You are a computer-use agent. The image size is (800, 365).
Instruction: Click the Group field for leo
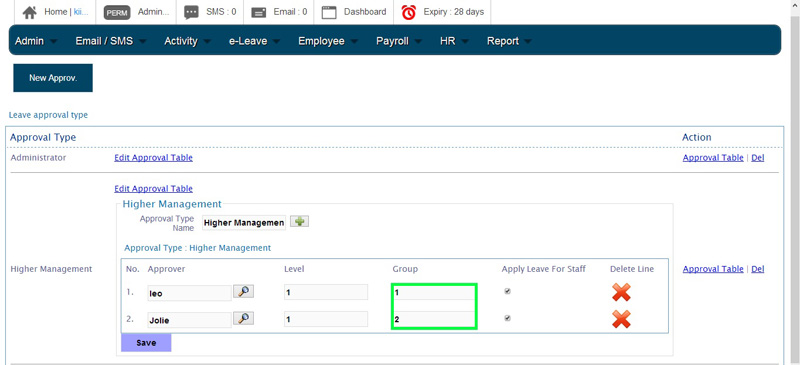434,293
